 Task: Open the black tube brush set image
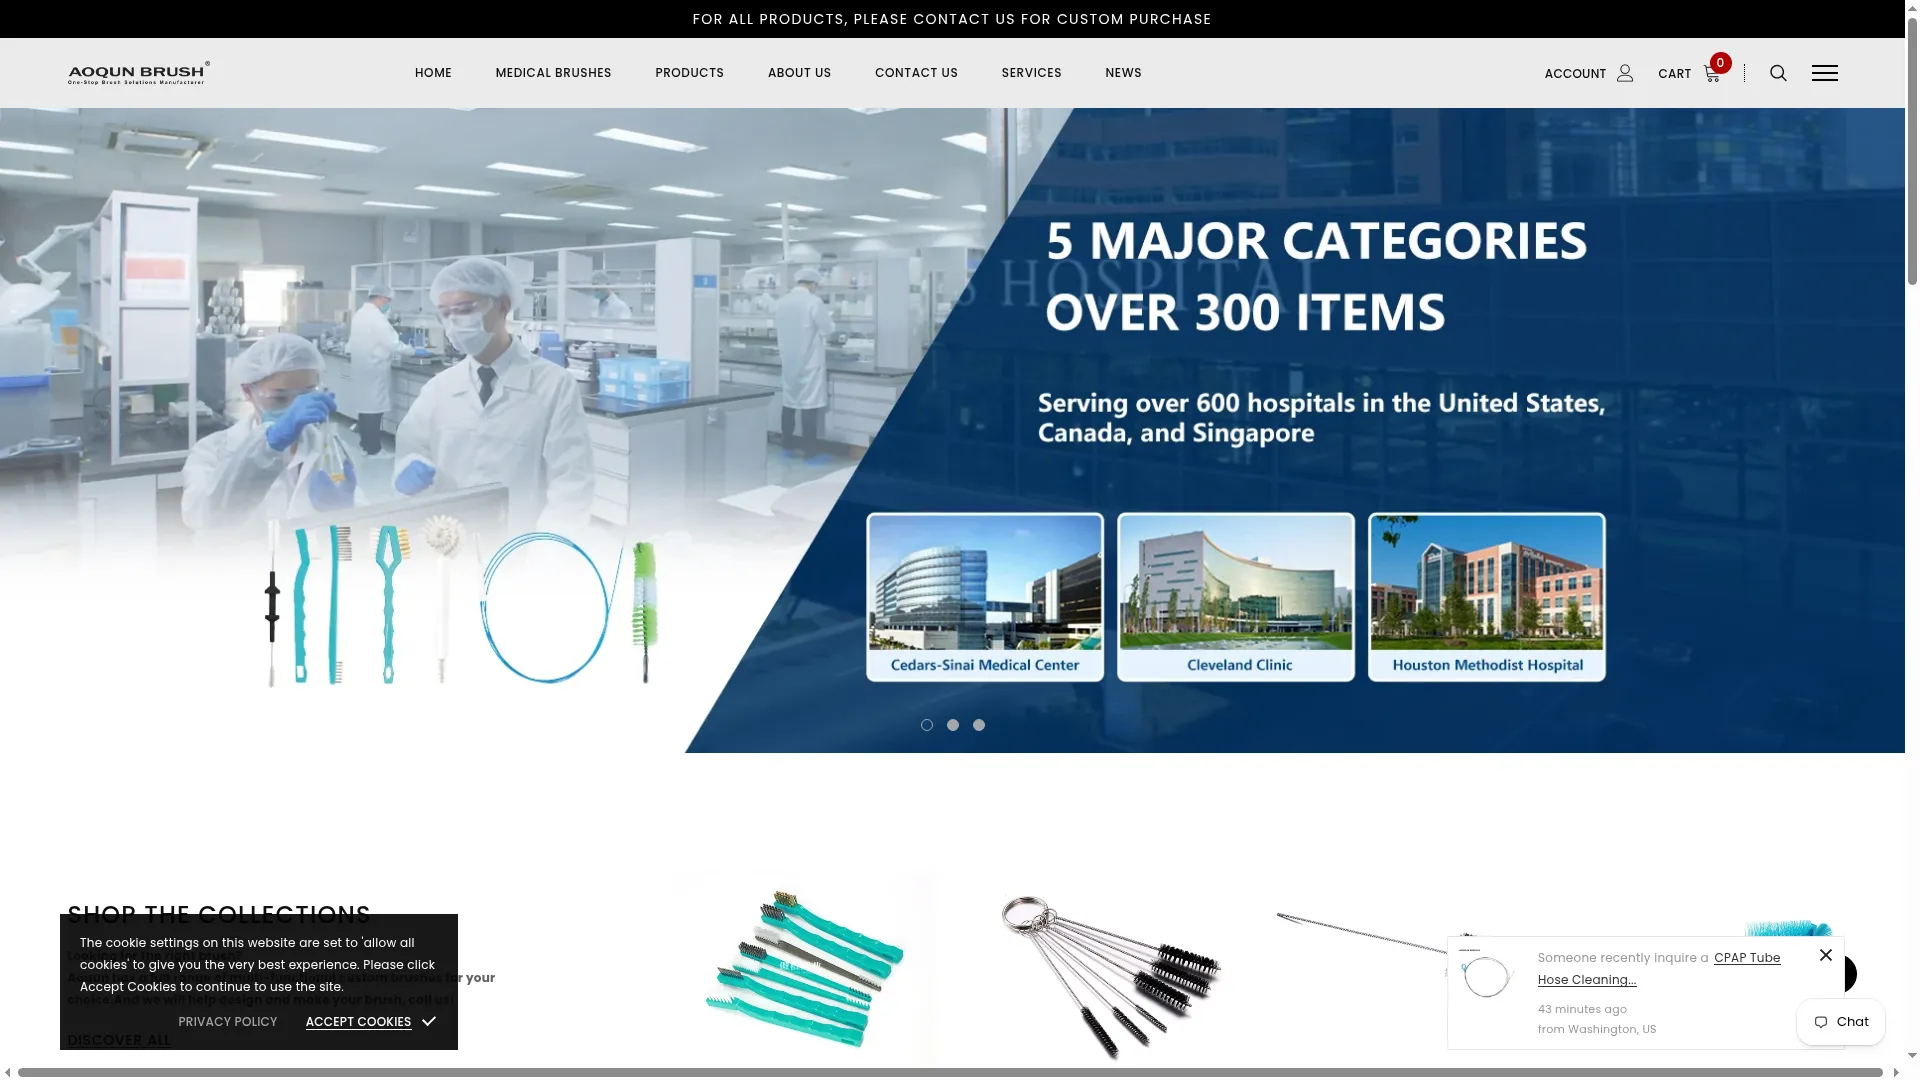1110,975
